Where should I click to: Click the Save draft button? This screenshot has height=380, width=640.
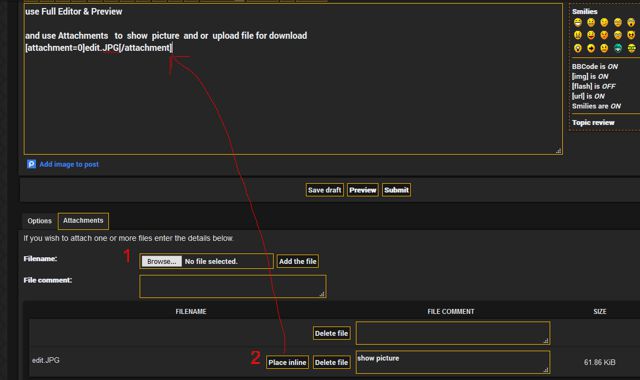[x=324, y=190]
